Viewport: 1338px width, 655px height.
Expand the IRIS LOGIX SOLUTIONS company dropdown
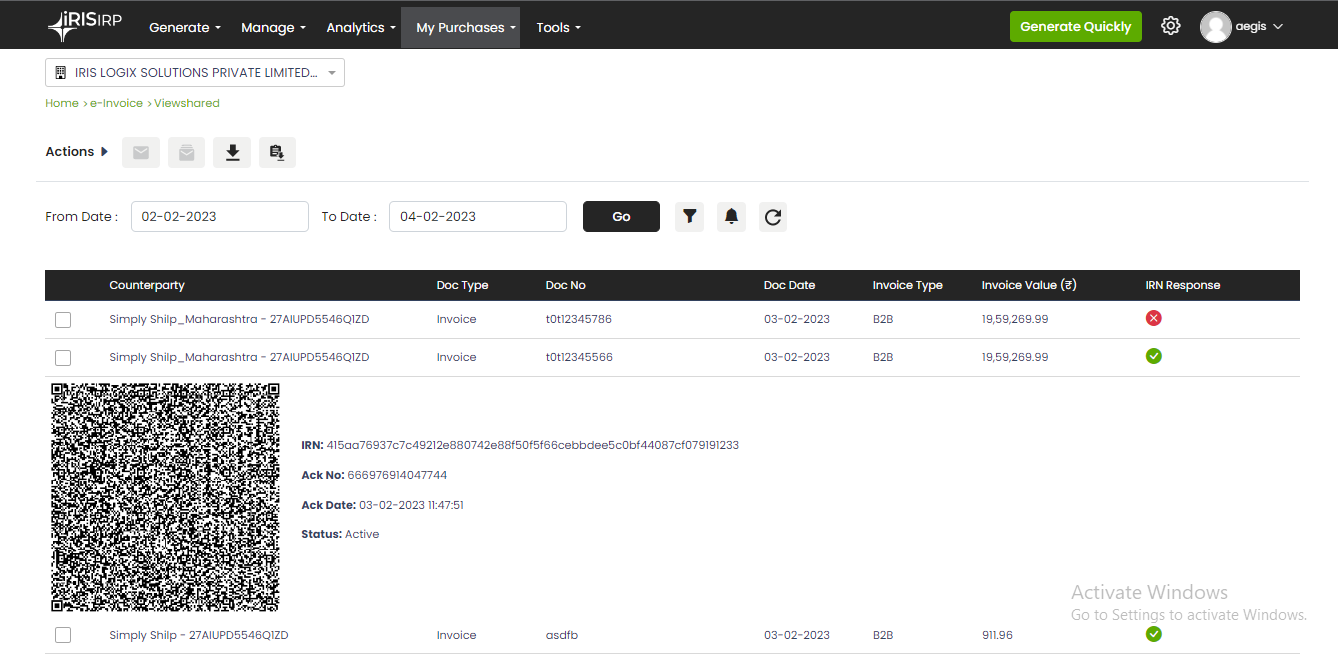coord(195,73)
